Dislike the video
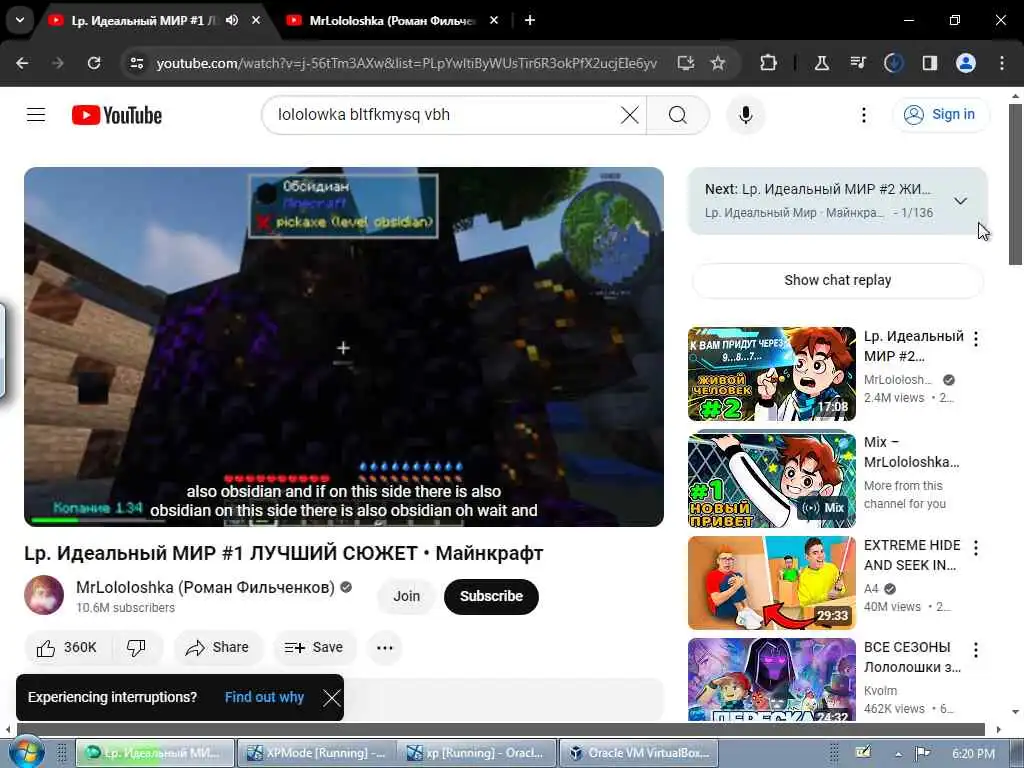The image size is (1024, 768). 136,647
